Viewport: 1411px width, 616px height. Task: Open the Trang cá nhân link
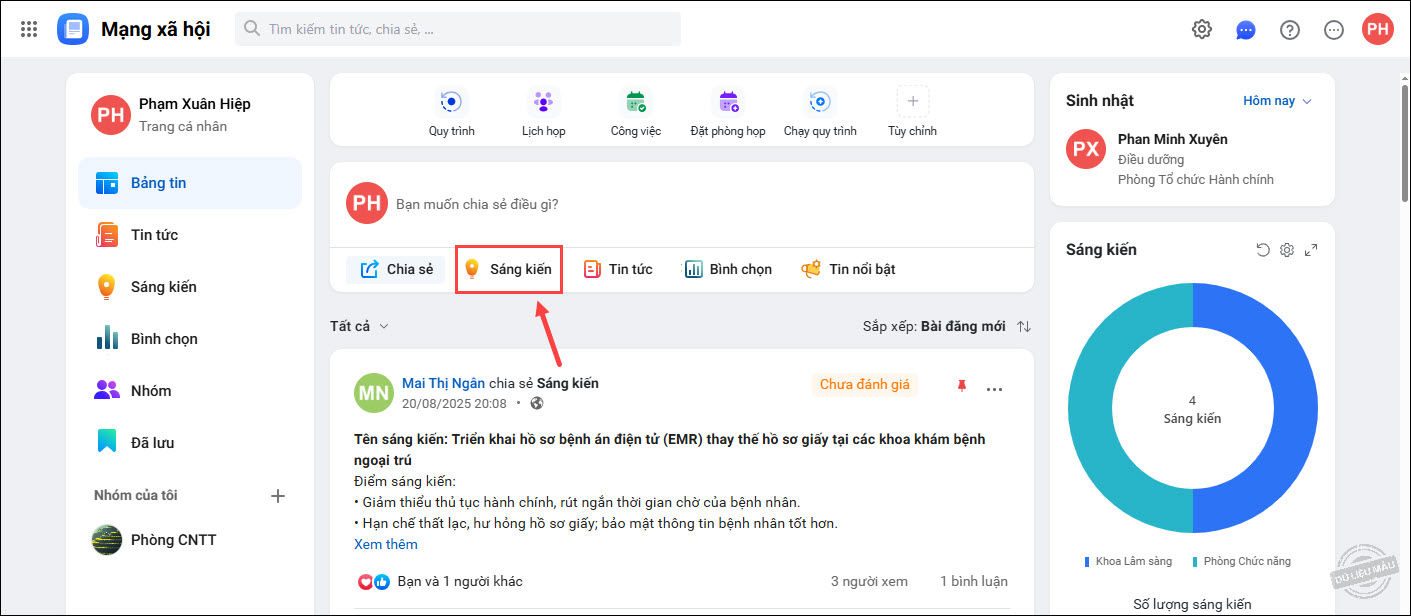183,126
